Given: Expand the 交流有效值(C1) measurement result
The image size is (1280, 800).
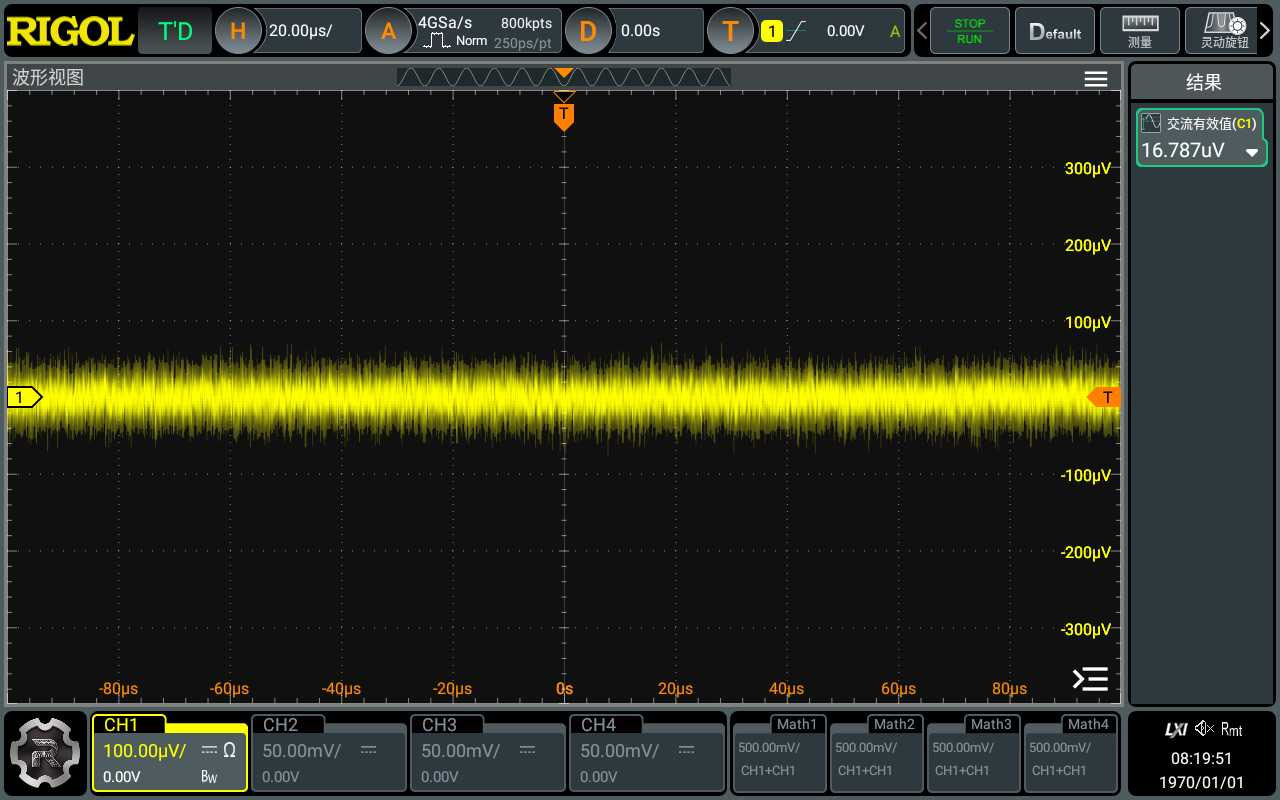Looking at the screenshot, I should click(x=1252, y=153).
